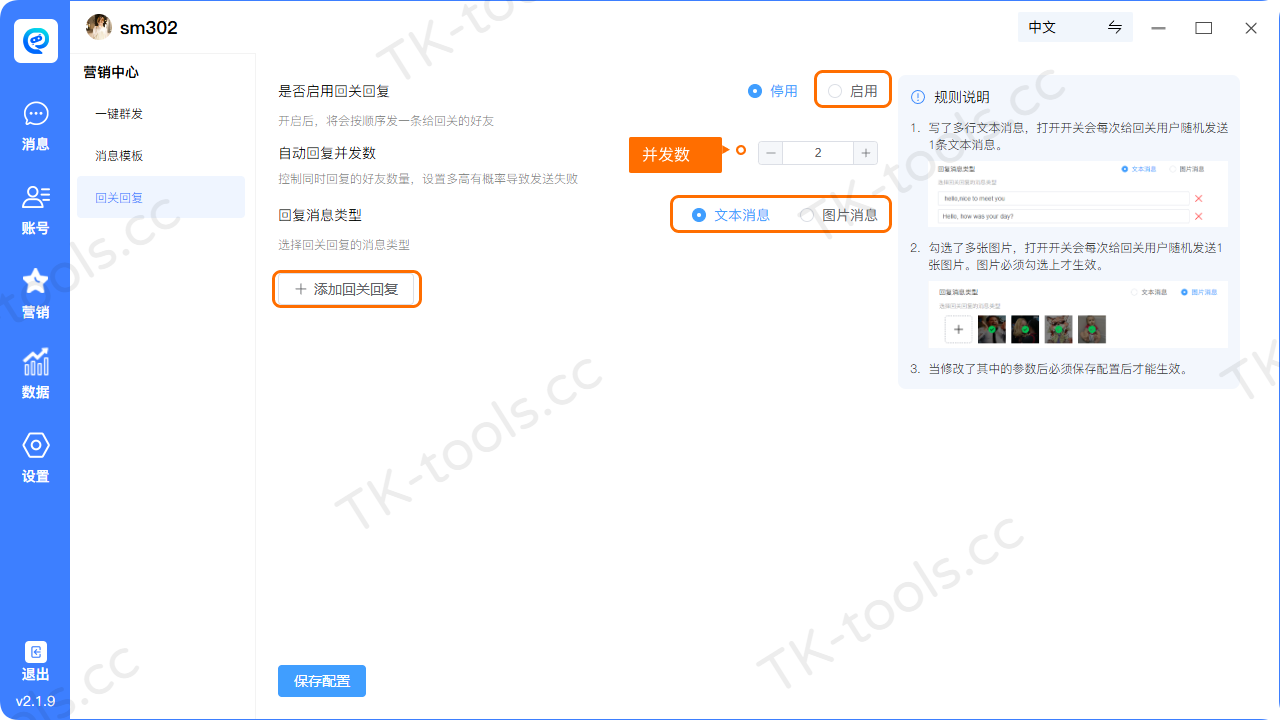Close the application window

tap(1251, 28)
